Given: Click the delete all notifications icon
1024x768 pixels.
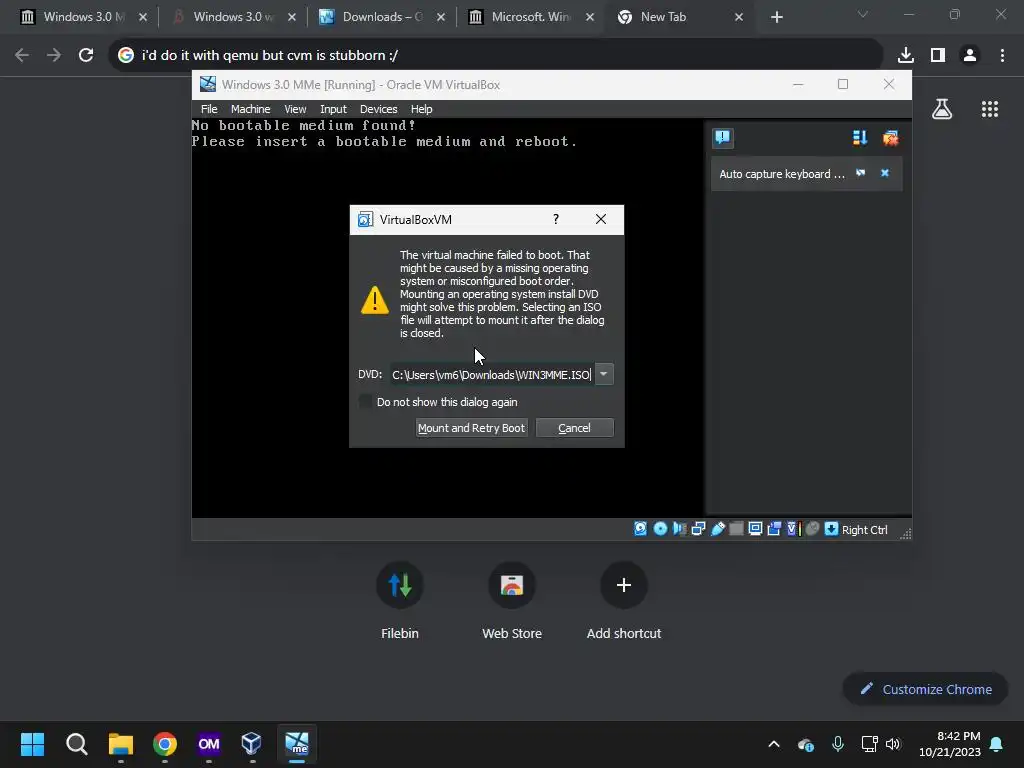Looking at the screenshot, I should (890, 138).
